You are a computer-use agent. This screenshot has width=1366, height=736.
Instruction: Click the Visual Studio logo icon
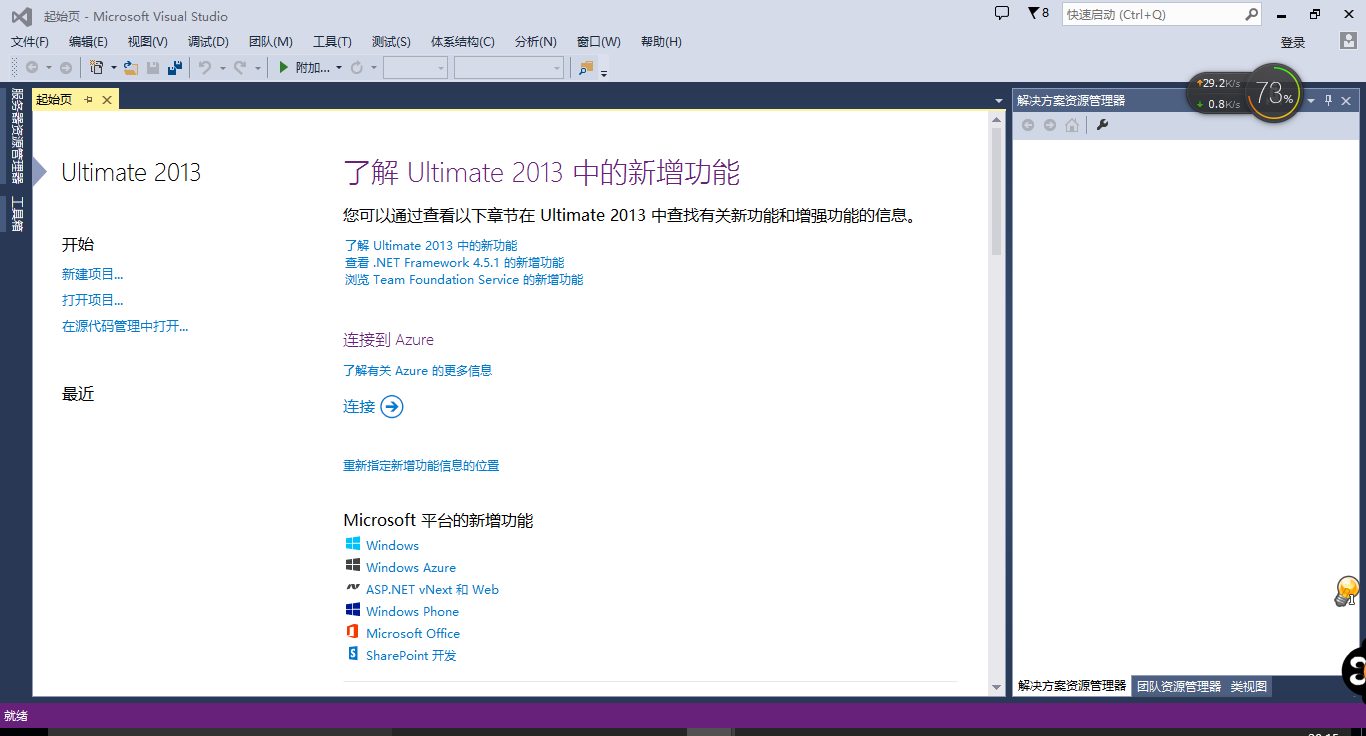pos(21,16)
